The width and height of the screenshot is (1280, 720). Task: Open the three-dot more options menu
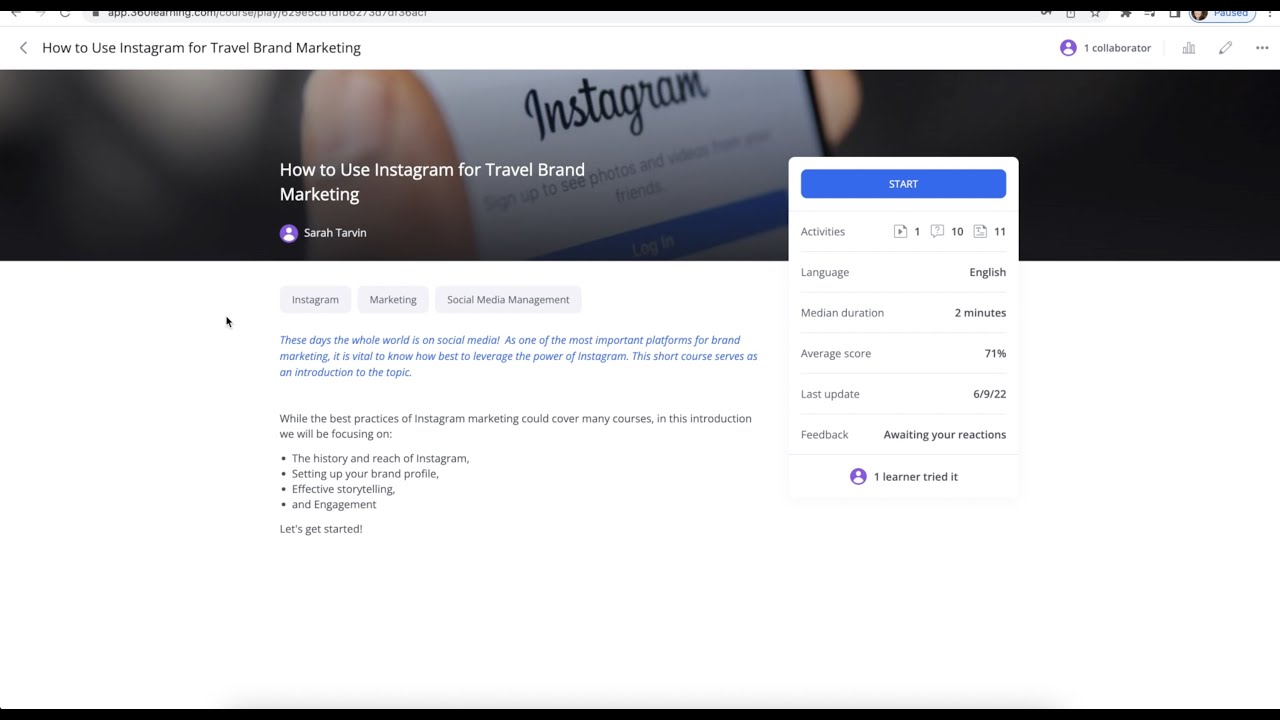1262,48
